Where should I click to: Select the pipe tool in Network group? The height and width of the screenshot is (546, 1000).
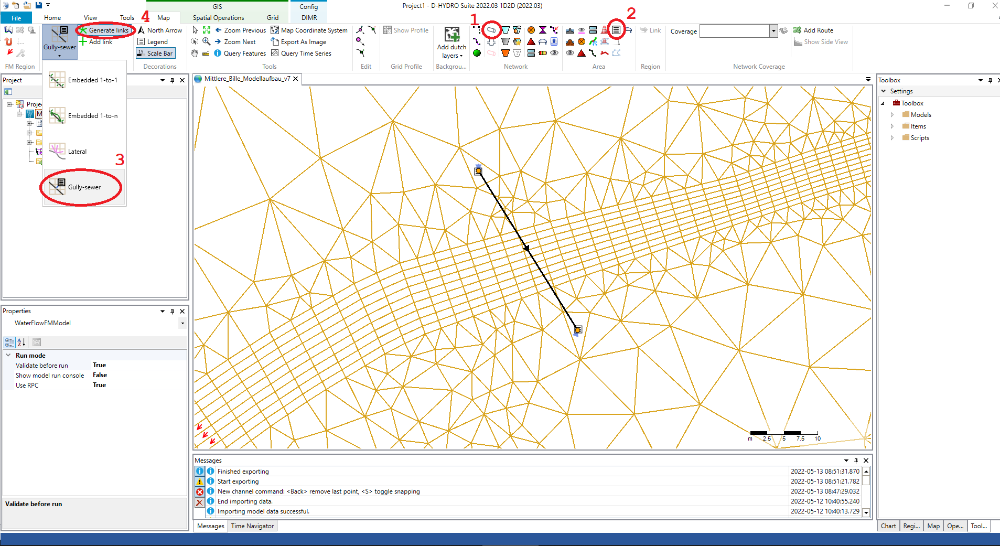(x=491, y=30)
